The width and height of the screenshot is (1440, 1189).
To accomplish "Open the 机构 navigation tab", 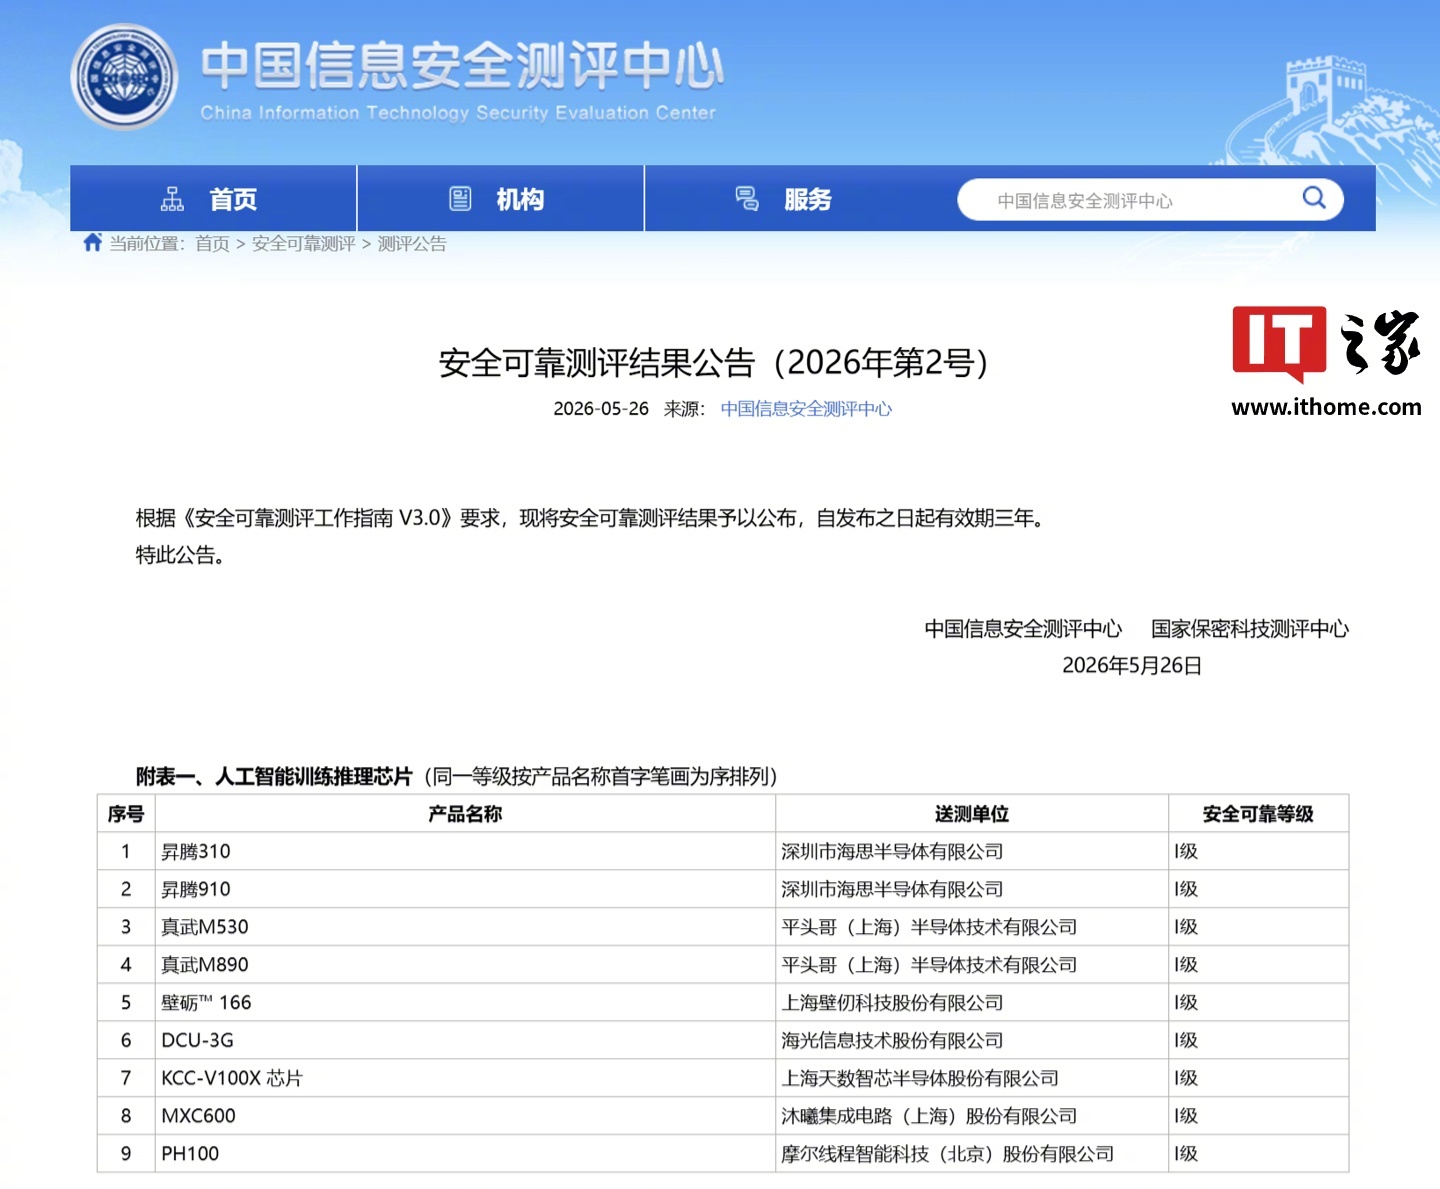I will [500, 199].
